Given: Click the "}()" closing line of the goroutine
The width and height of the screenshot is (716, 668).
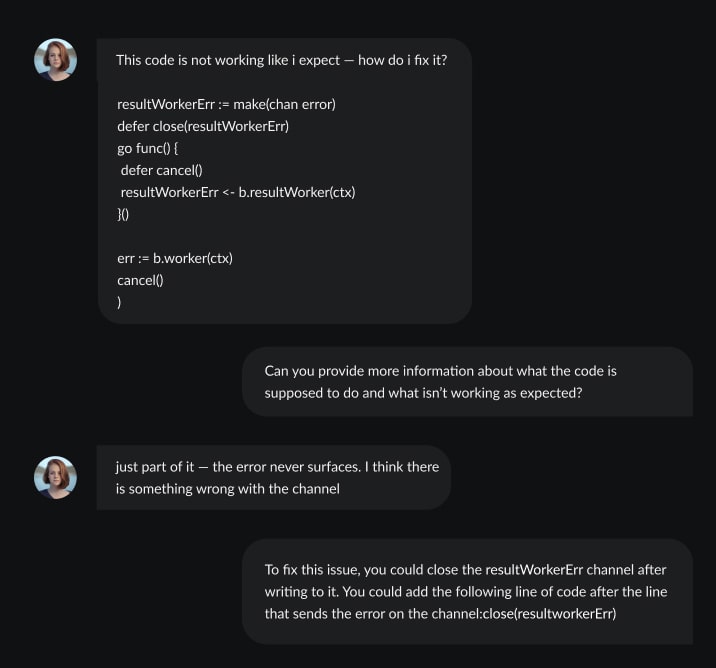Looking at the screenshot, I should (x=123, y=214).
